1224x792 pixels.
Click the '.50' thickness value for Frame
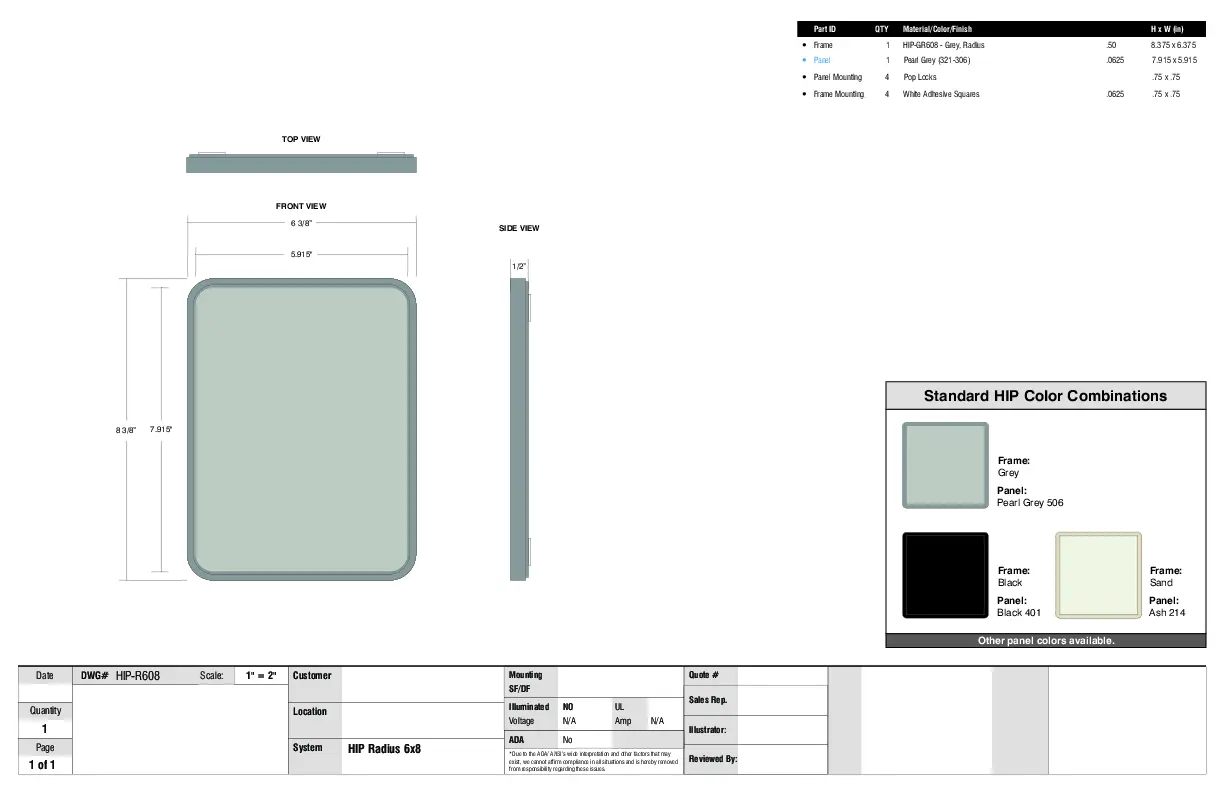coord(1112,45)
